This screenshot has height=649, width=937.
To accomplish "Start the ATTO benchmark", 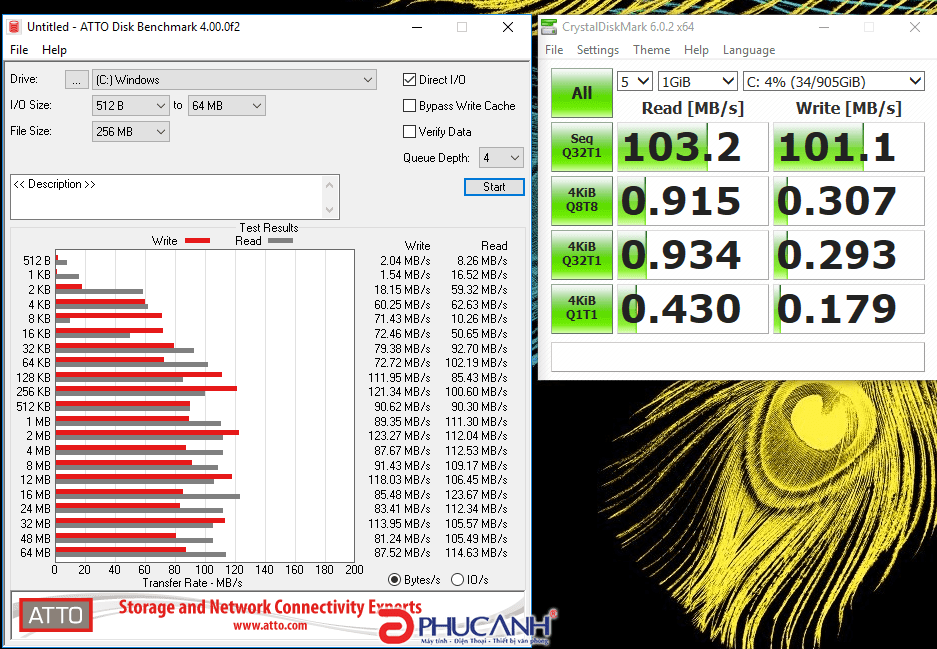I will 494,187.
